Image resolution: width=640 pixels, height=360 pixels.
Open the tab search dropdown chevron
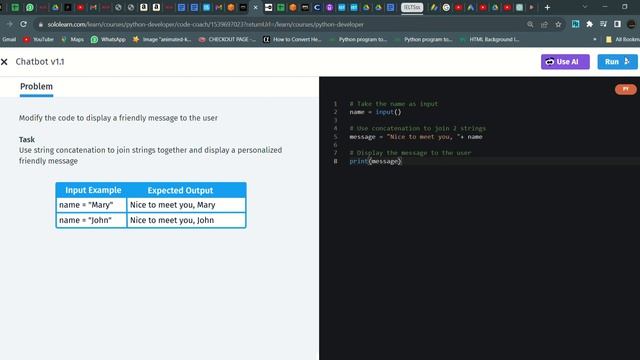pyautogui.click(x=584, y=7)
